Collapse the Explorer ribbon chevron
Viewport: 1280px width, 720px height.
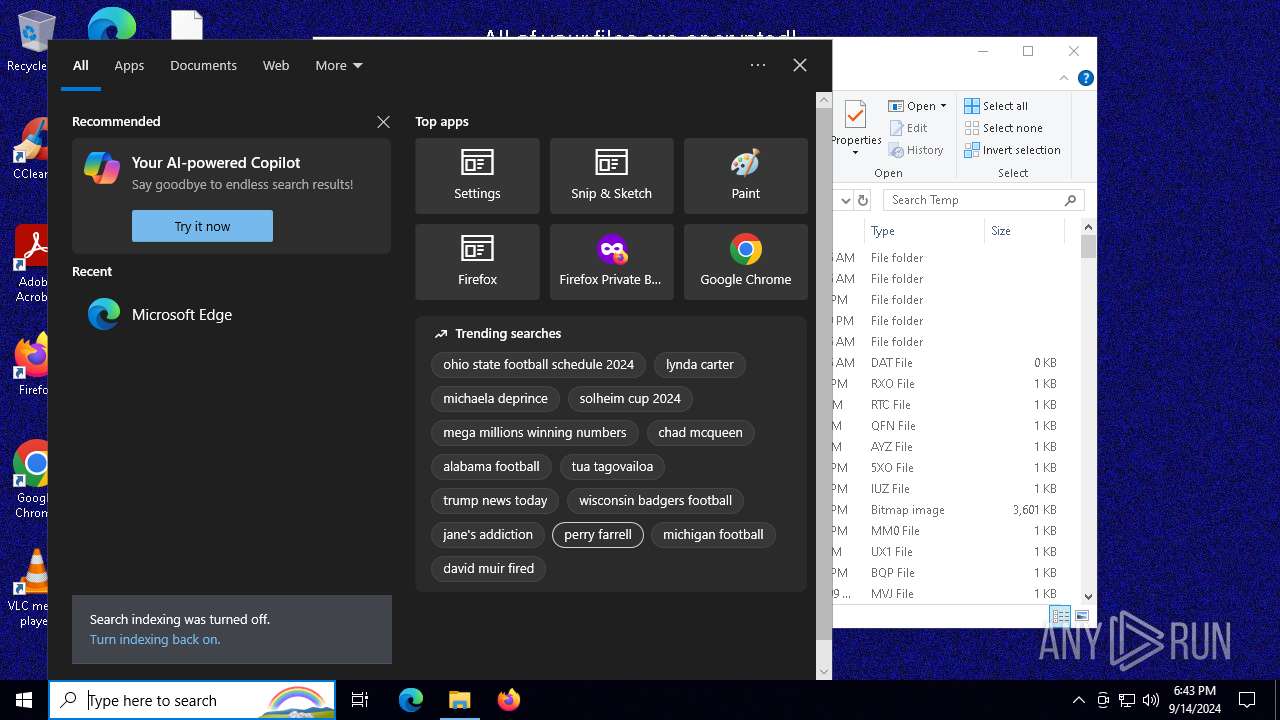click(1064, 78)
